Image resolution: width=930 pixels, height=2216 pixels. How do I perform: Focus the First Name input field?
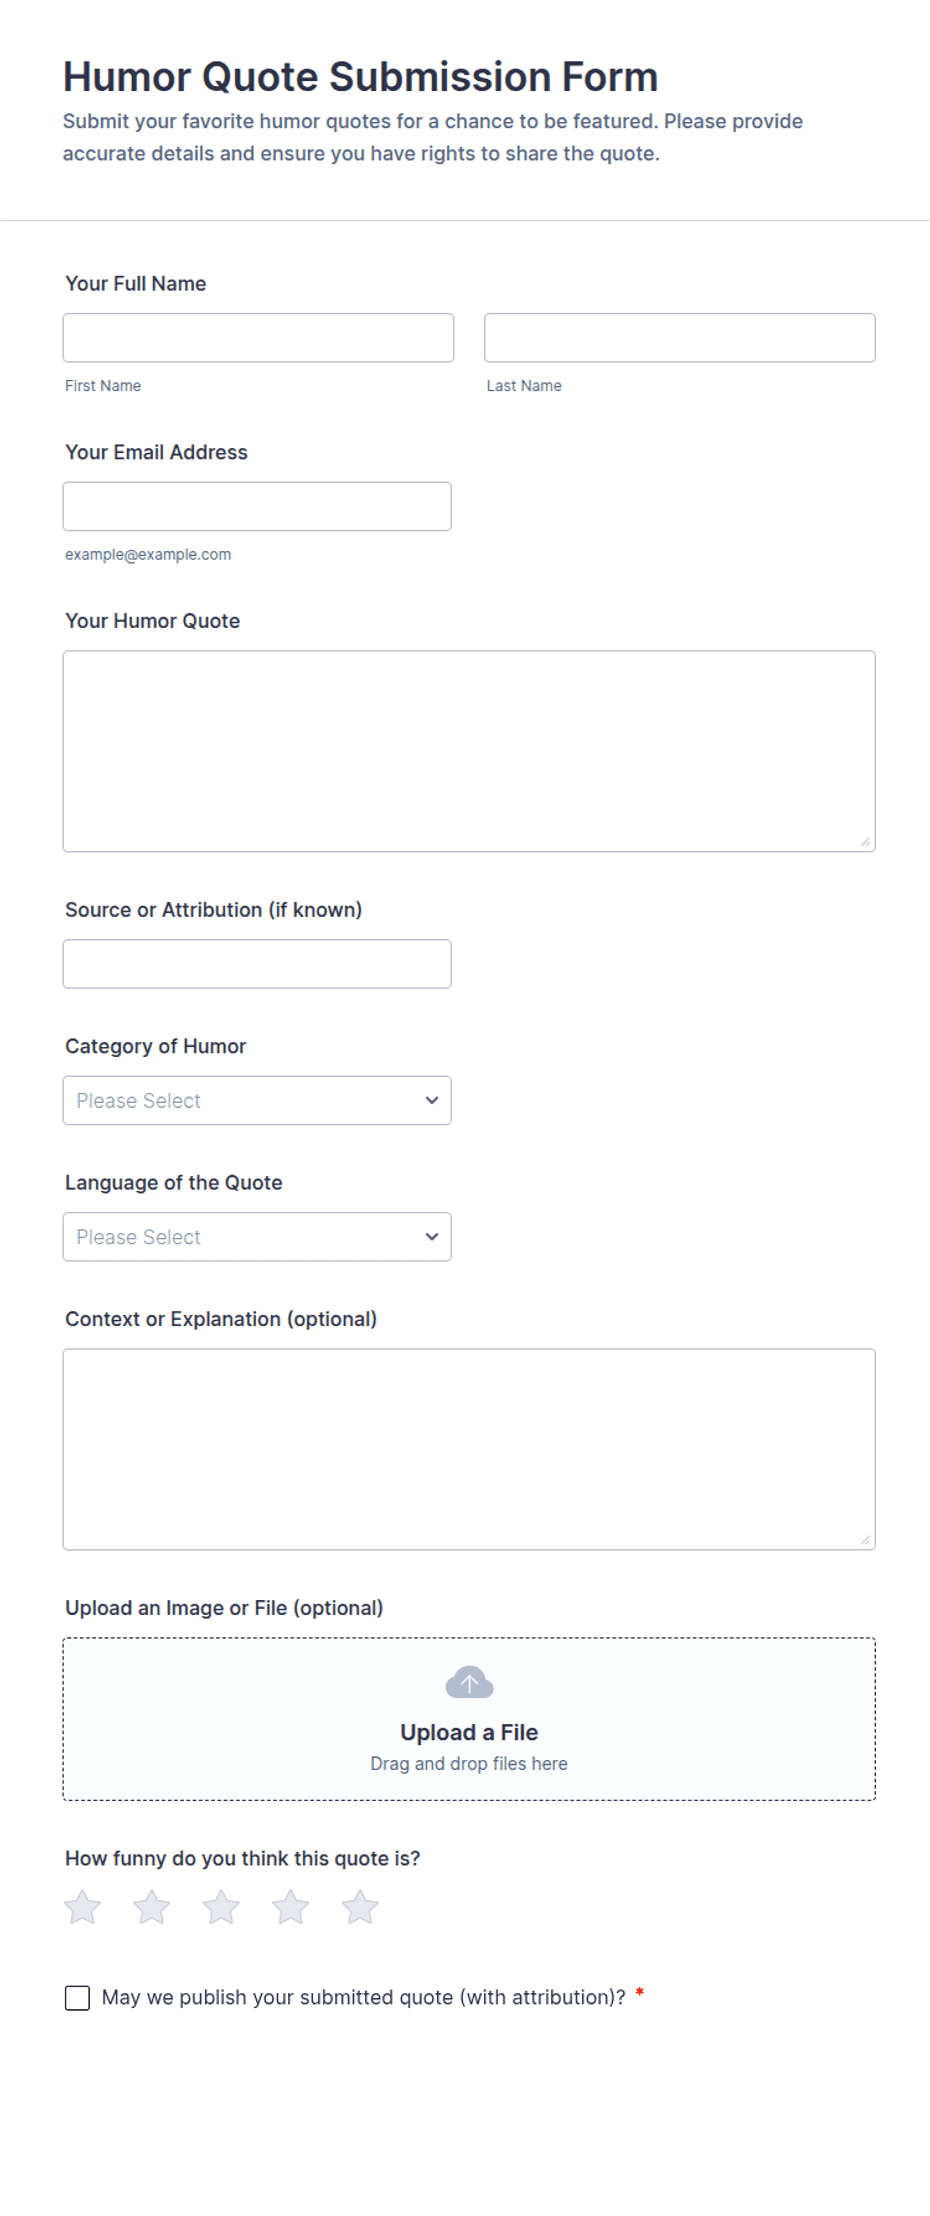coord(258,338)
